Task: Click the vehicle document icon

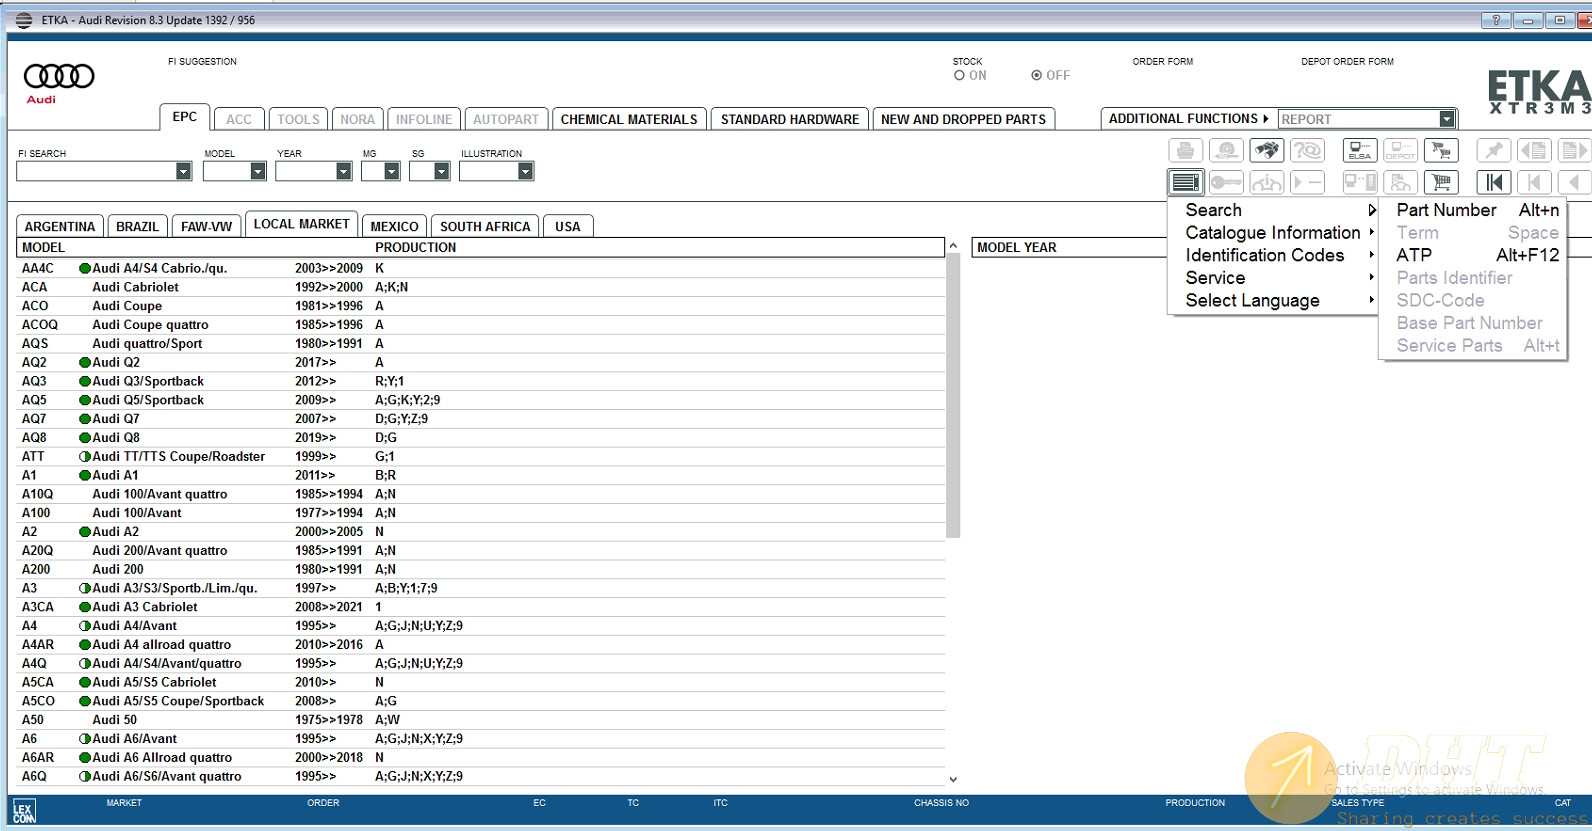Action: [x=1400, y=182]
